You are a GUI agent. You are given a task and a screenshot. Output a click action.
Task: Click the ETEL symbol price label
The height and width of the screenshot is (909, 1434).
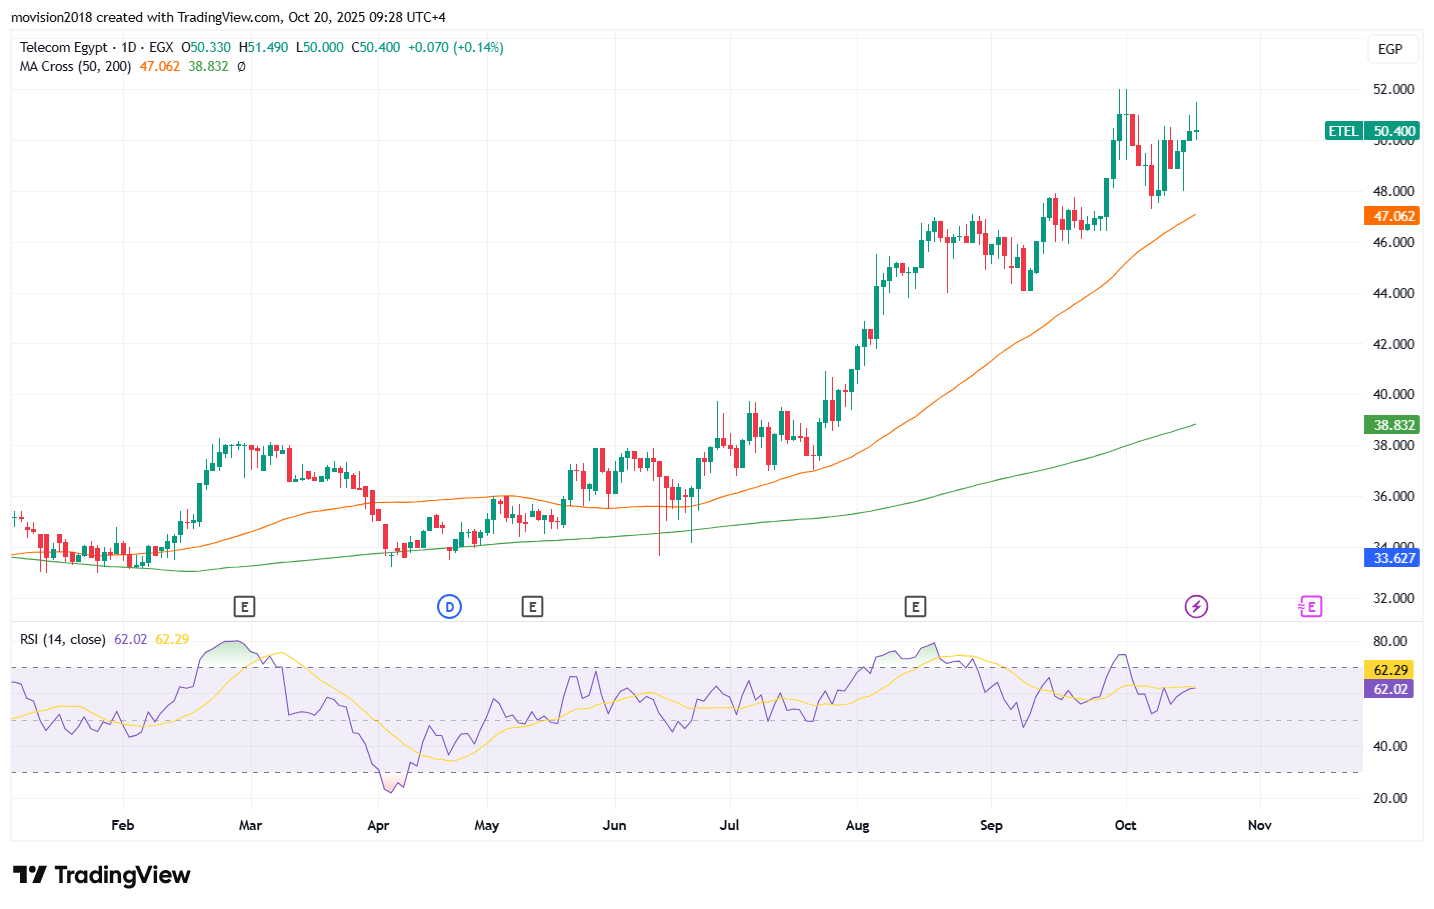click(x=1343, y=131)
